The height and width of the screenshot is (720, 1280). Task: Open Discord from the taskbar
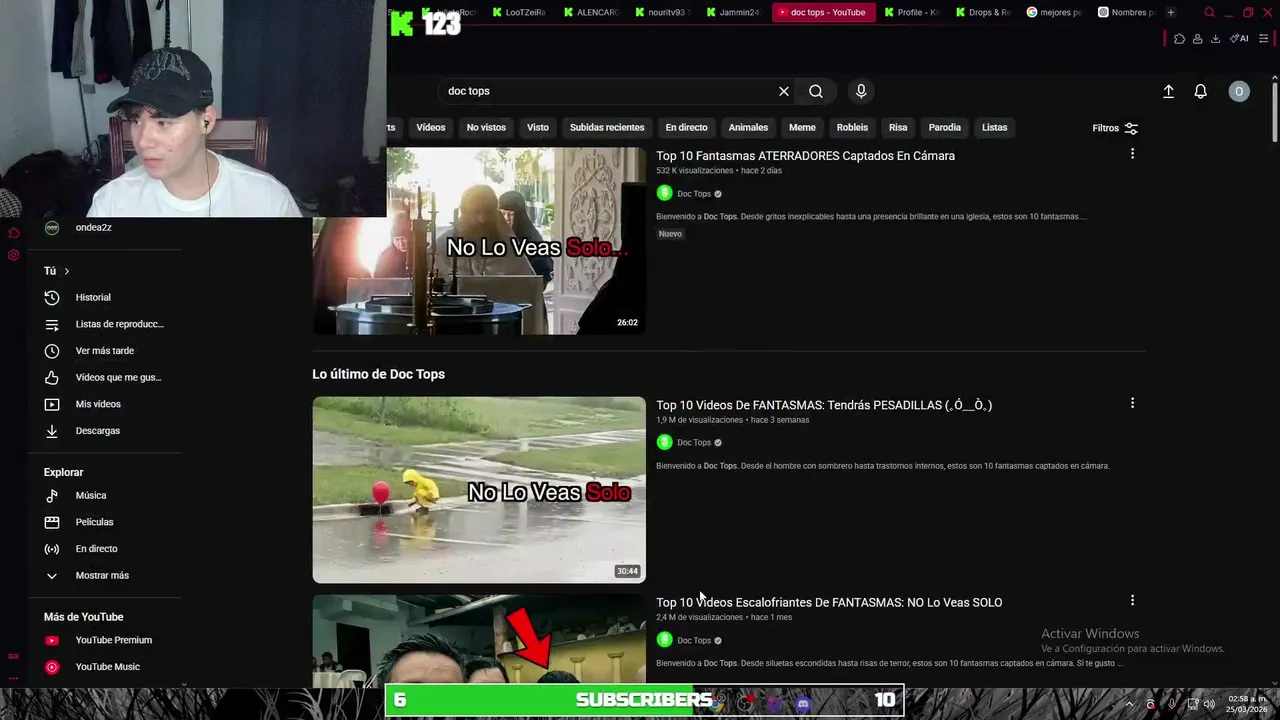point(803,704)
